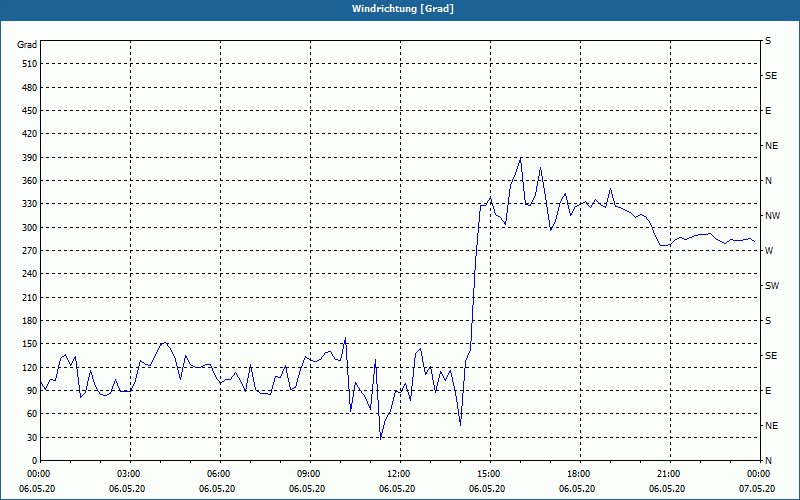Select the 90 y-axis value

click(x=32, y=390)
